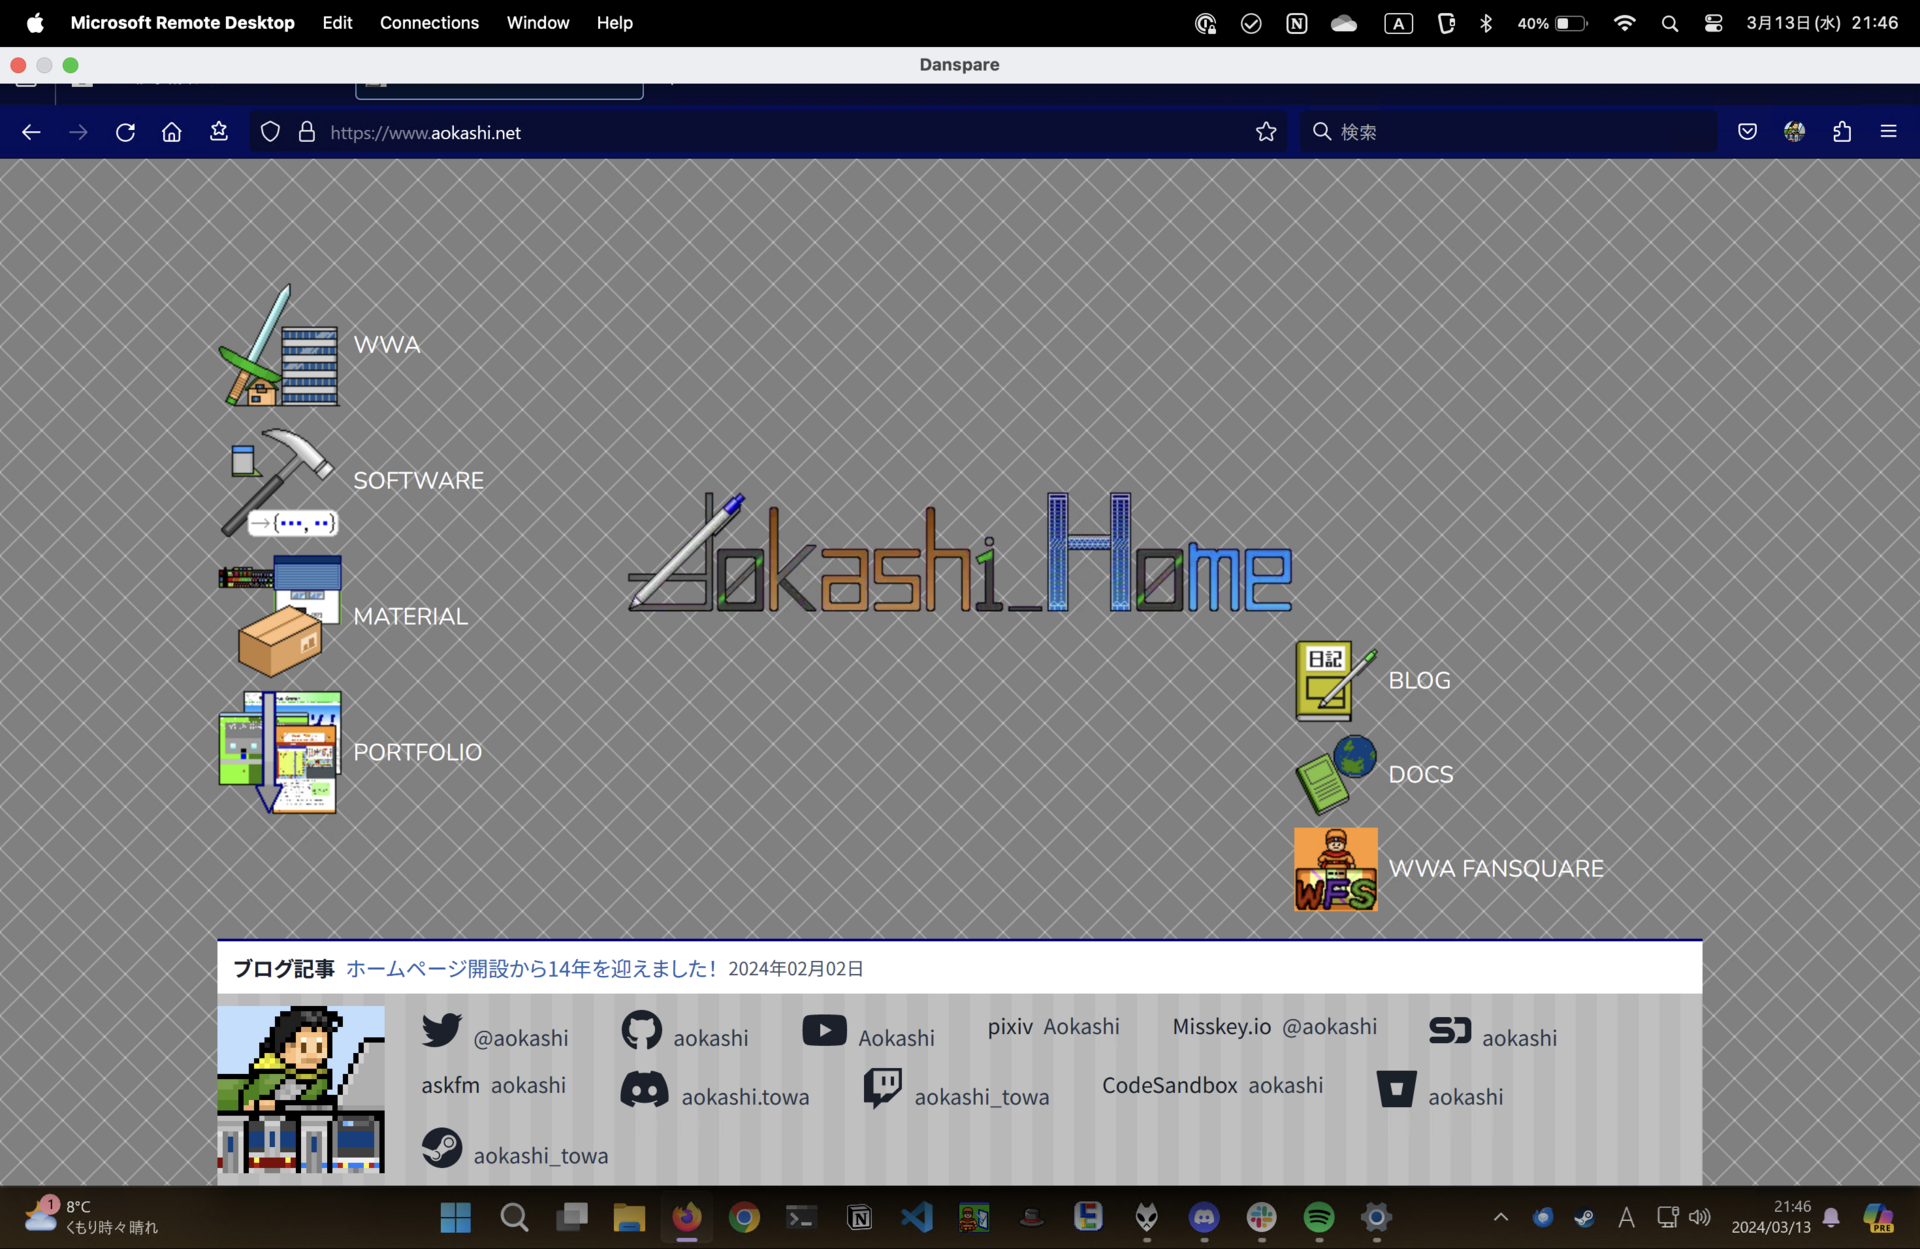The height and width of the screenshot is (1249, 1920).
Task: Open Steam profile aokashi_towa icon
Action: (x=443, y=1148)
